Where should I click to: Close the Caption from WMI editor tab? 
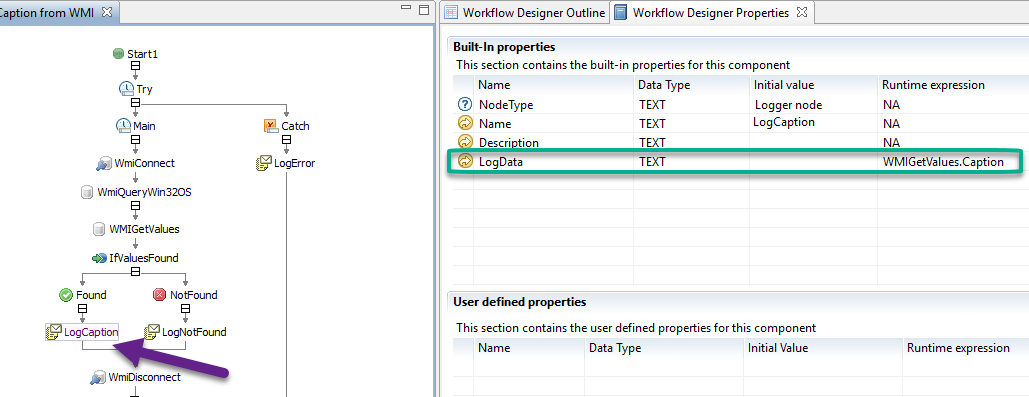coord(108,12)
